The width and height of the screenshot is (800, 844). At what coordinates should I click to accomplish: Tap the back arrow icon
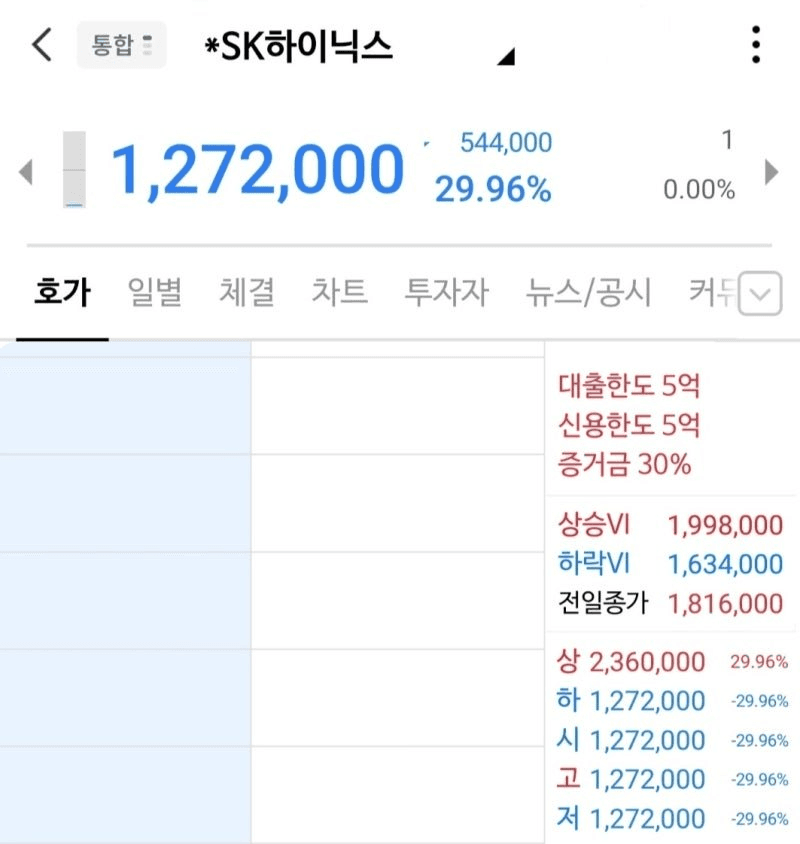[x=42, y=45]
